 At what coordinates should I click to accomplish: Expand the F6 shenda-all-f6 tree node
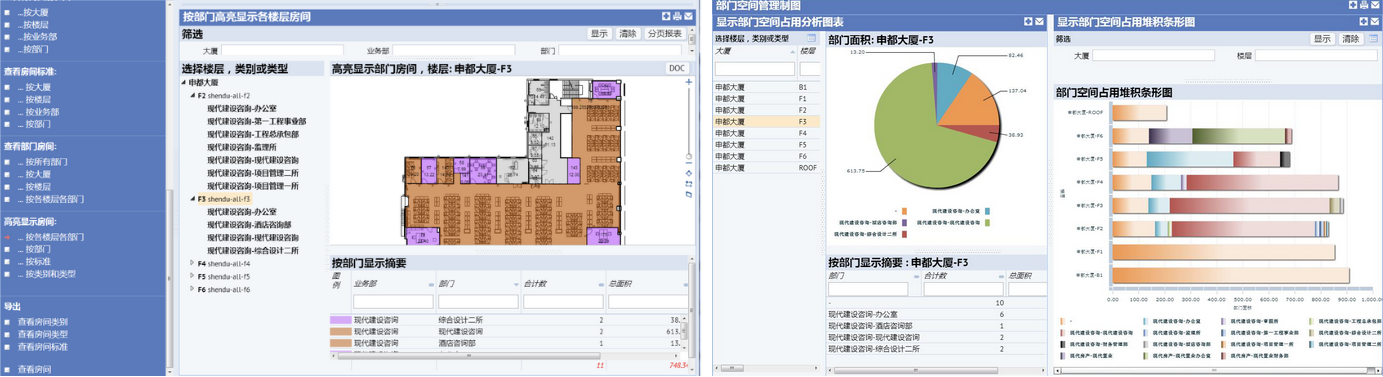[192, 290]
